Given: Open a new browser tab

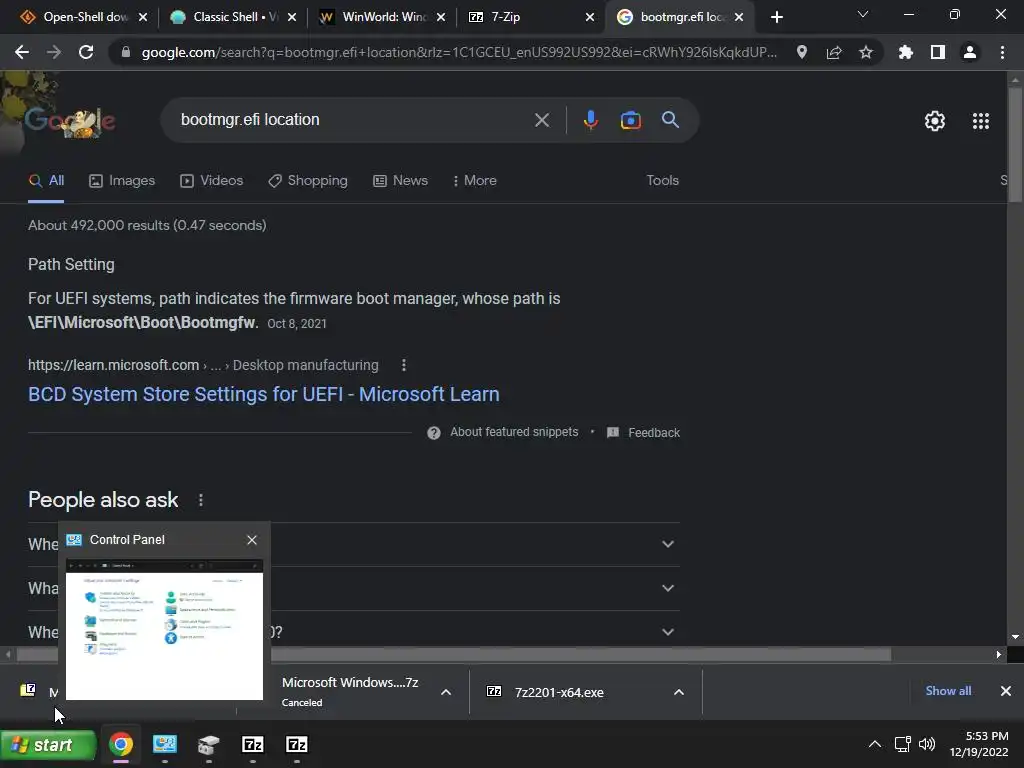Looking at the screenshot, I should tap(776, 17).
